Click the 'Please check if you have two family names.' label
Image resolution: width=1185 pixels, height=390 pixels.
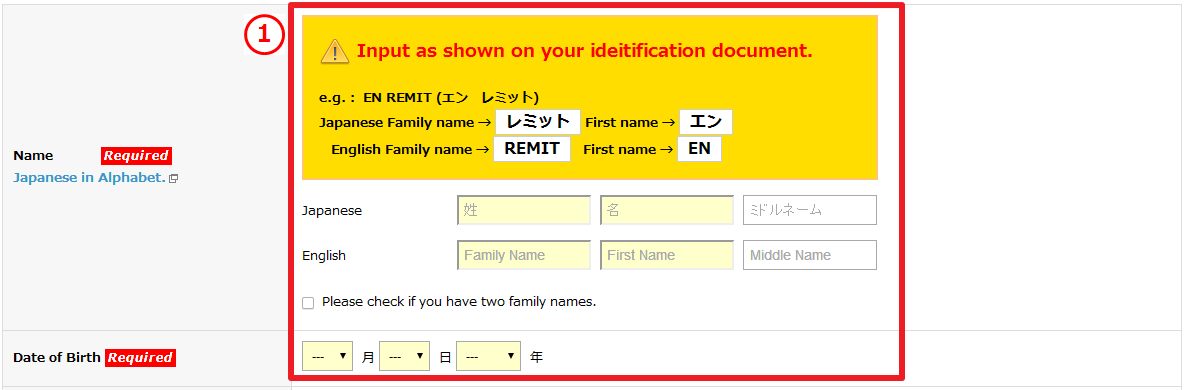coord(459,302)
